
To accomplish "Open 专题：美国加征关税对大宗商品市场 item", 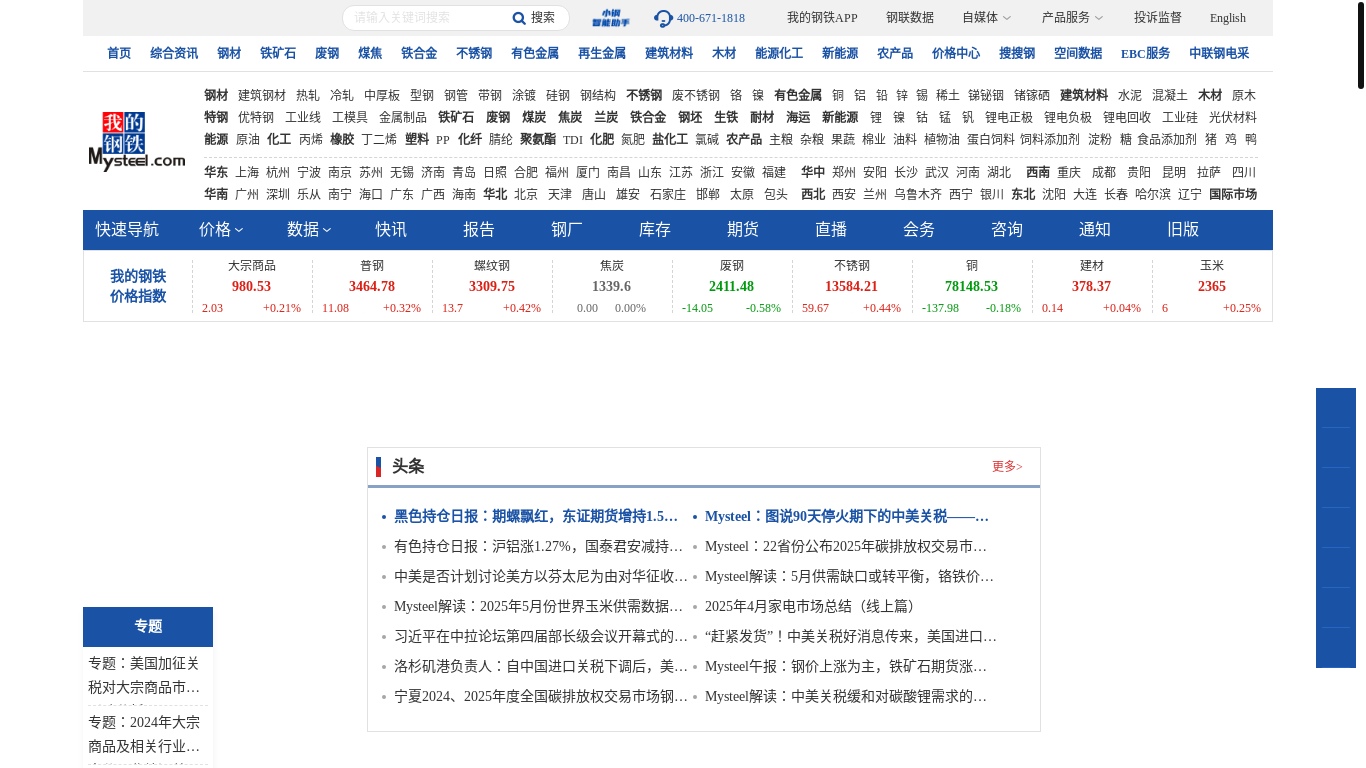I will click(x=148, y=675).
